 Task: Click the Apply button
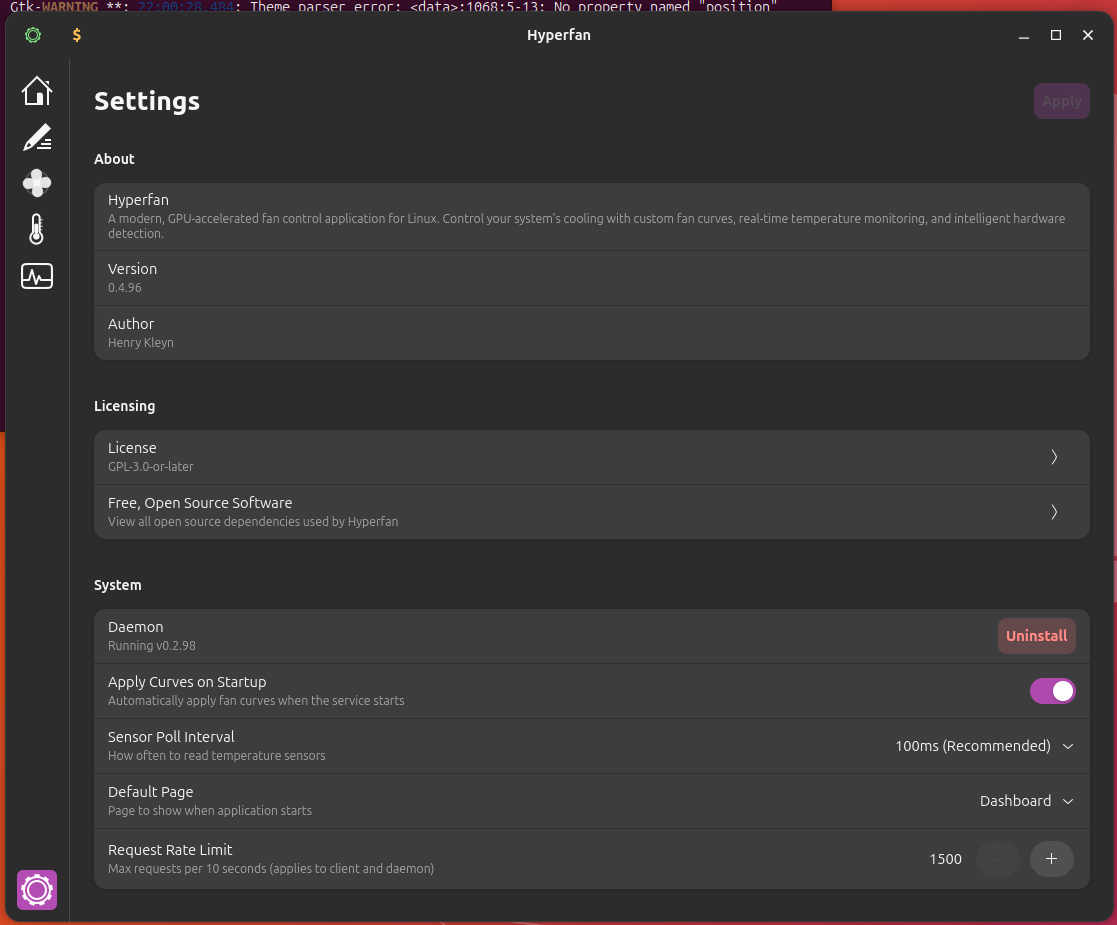coord(1061,101)
